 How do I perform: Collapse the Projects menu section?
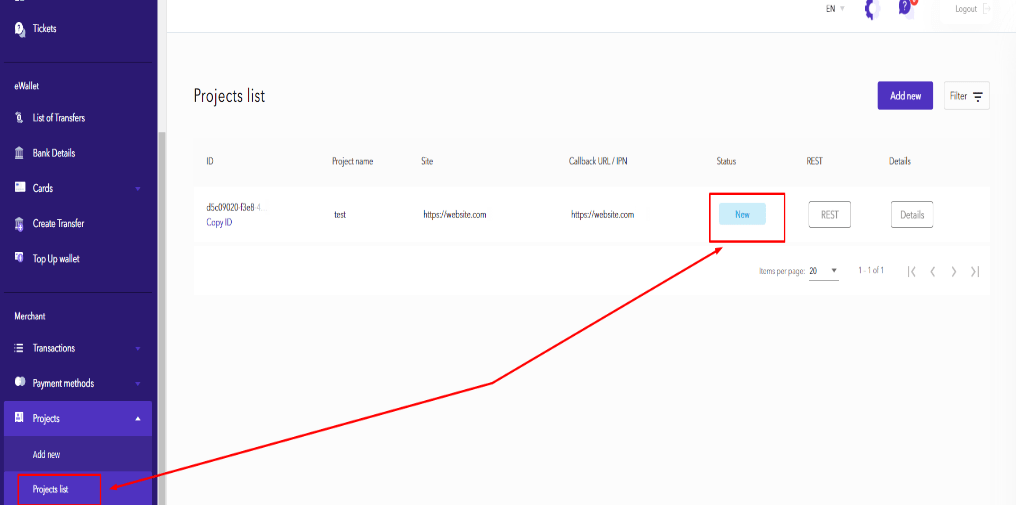coord(138,419)
